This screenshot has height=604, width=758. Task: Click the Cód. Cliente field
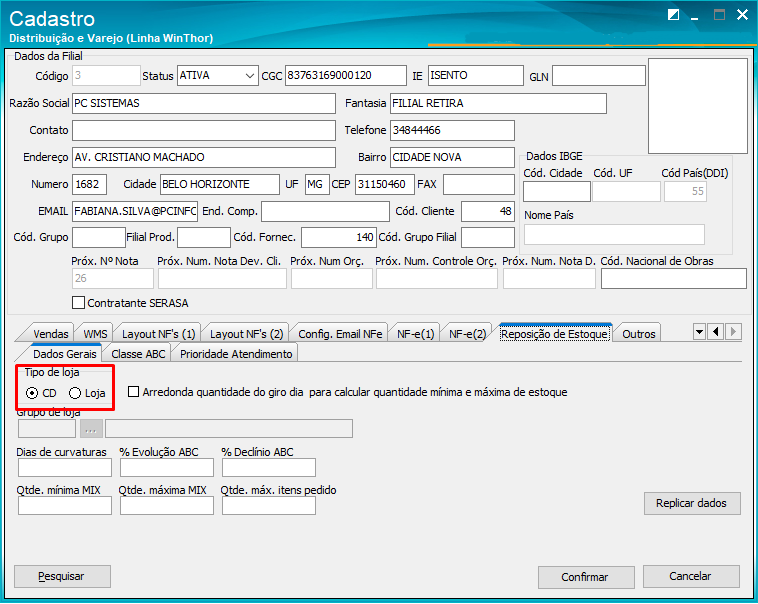point(488,211)
